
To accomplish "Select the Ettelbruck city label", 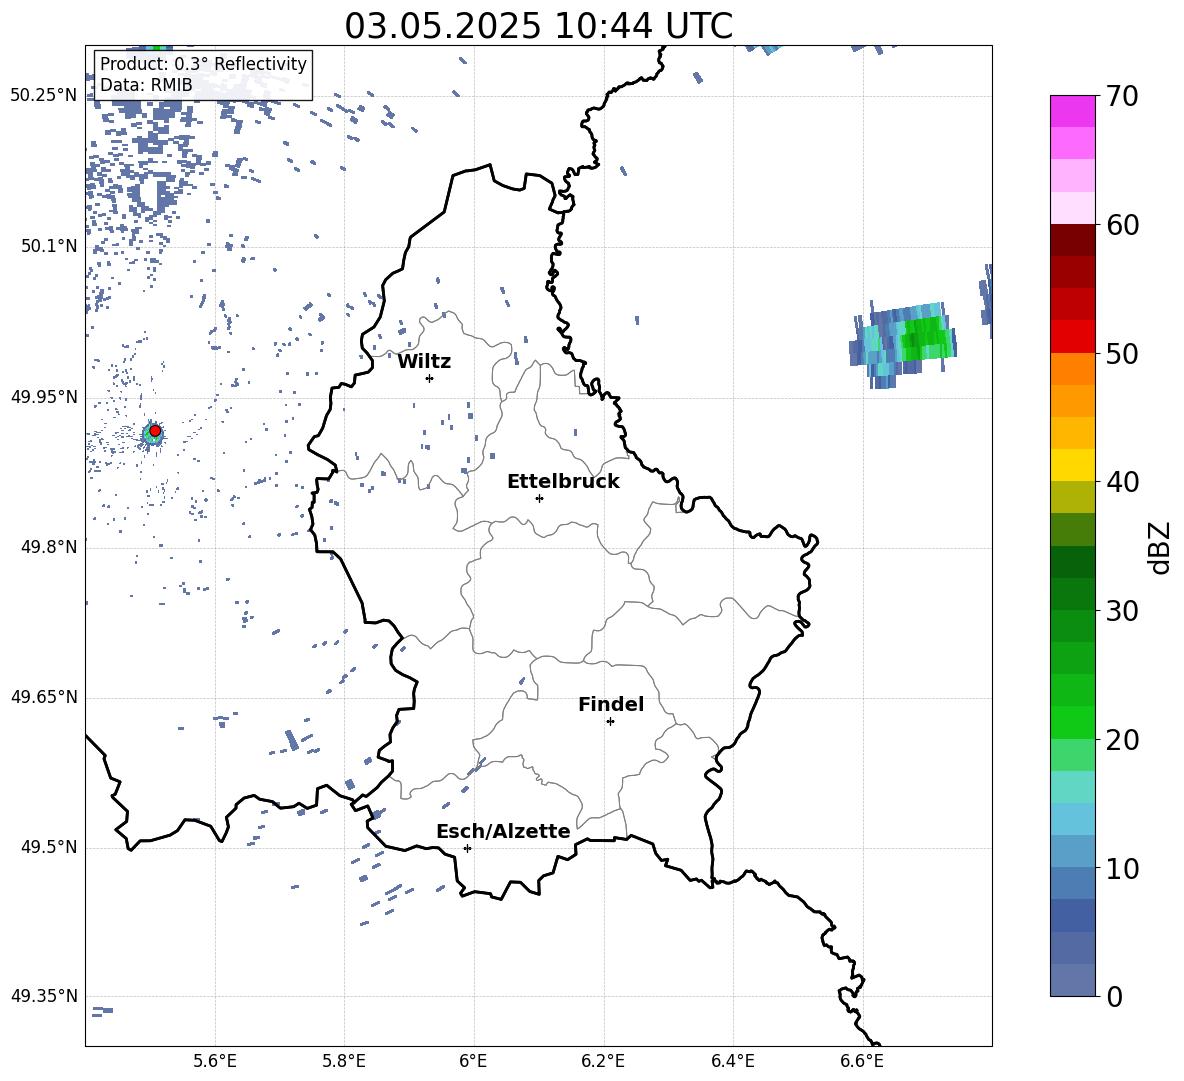I will (563, 482).
